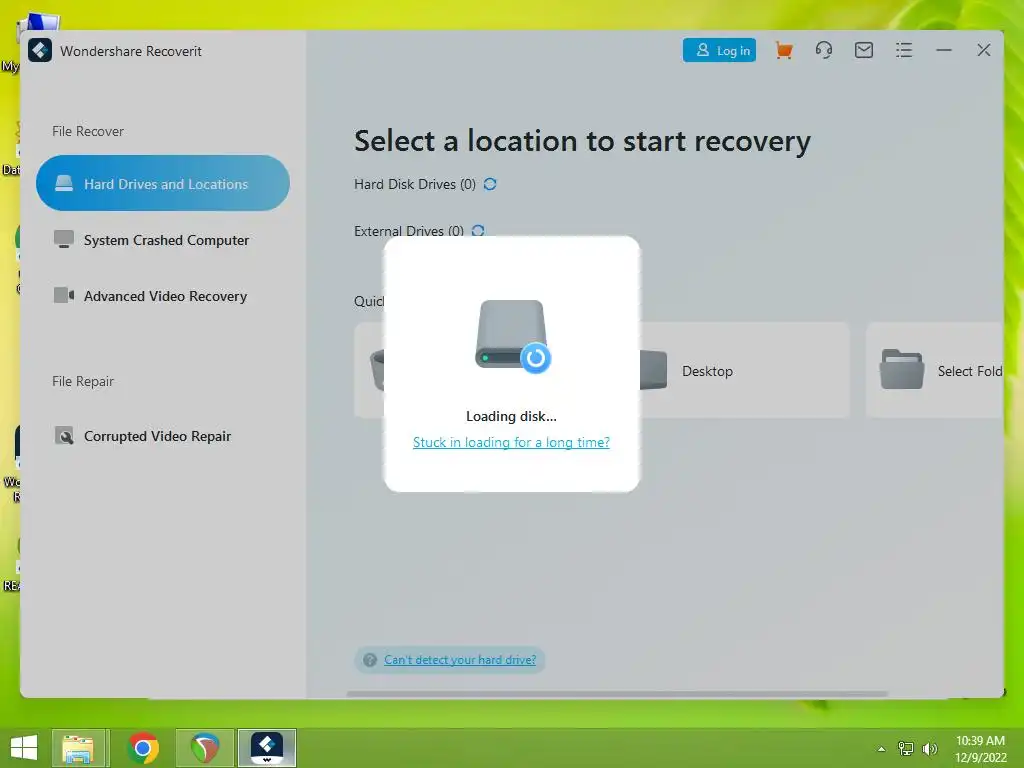Click the network tray icon
The height and width of the screenshot is (768, 1024).
[906, 748]
